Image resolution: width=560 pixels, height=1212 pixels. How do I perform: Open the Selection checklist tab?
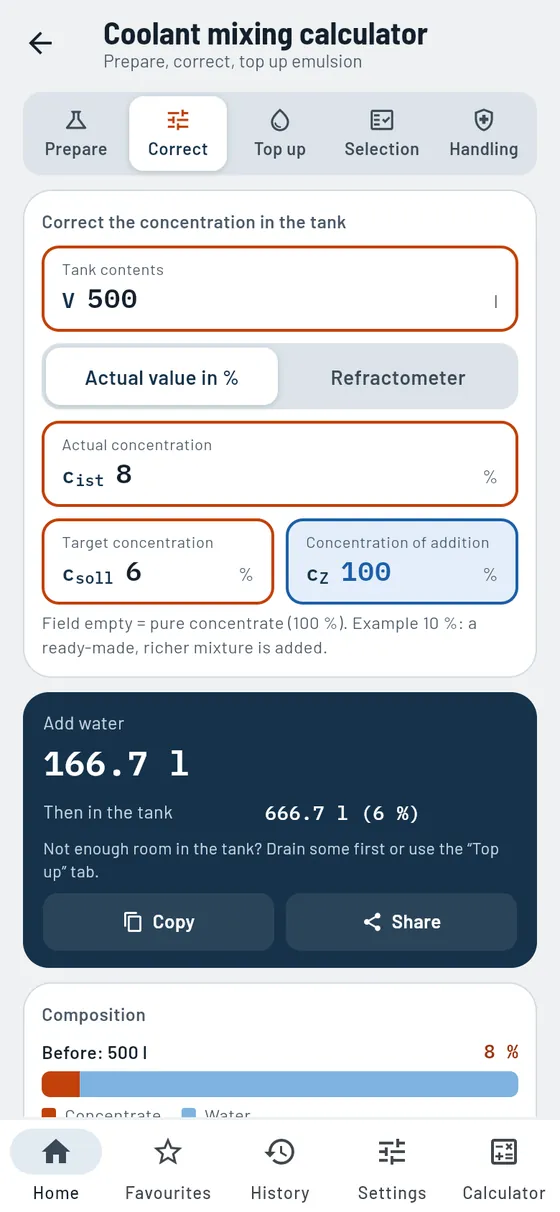point(382,134)
